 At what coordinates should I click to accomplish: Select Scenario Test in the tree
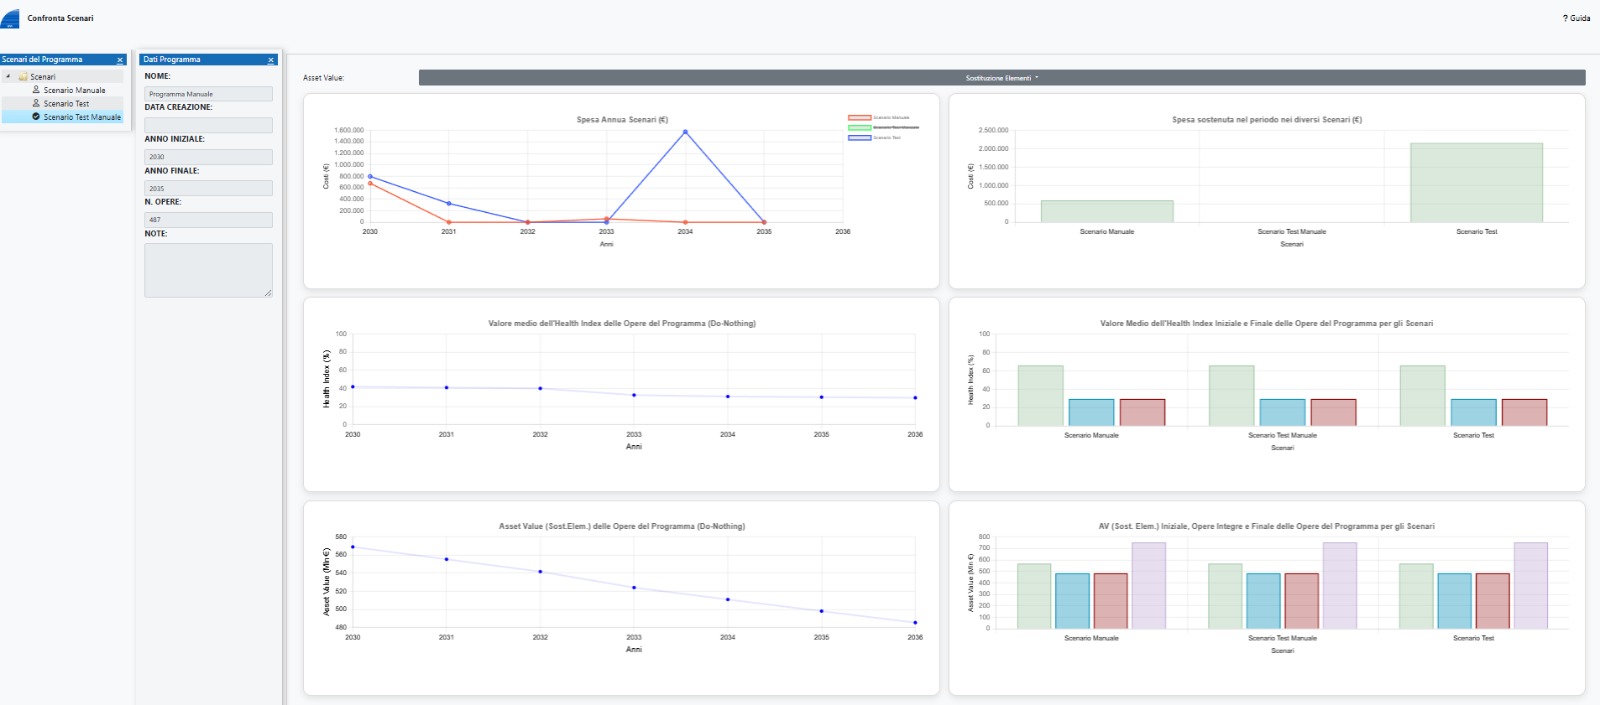pos(66,104)
